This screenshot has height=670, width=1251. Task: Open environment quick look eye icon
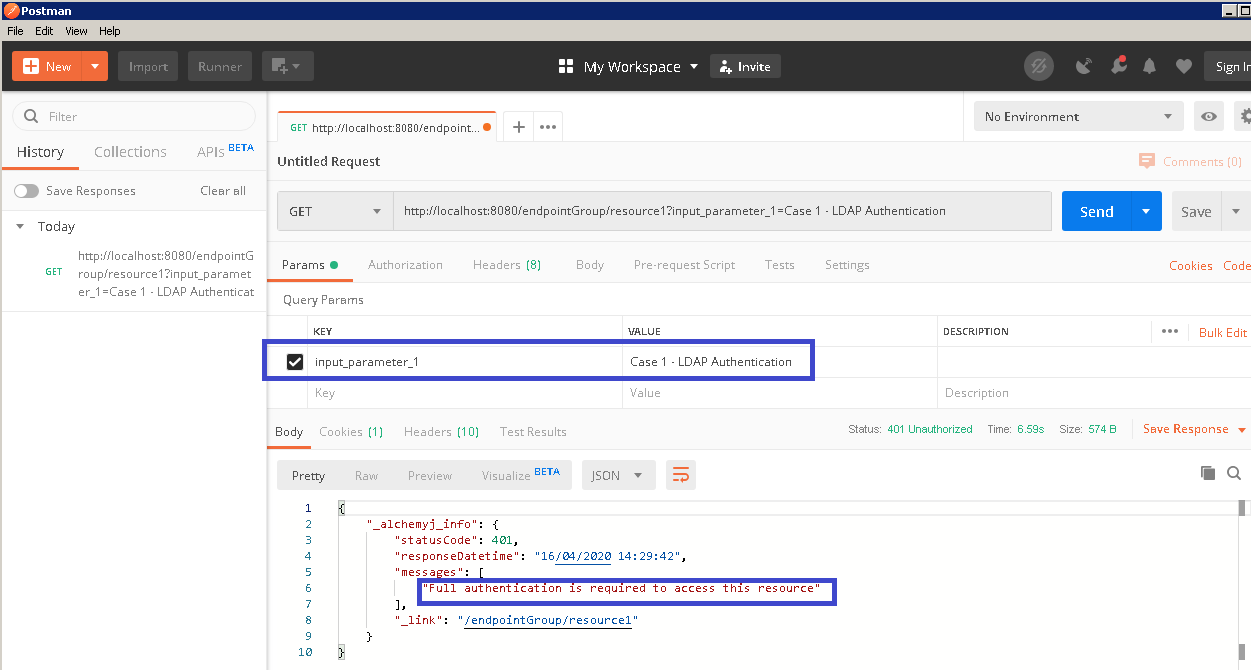pos(1209,116)
